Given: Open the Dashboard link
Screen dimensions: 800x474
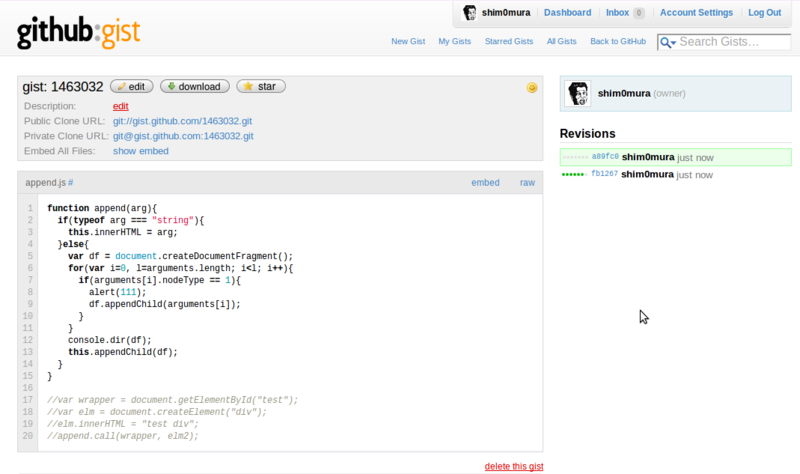Looking at the screenshot, I should pyautogui.click(x=567, y=13).
